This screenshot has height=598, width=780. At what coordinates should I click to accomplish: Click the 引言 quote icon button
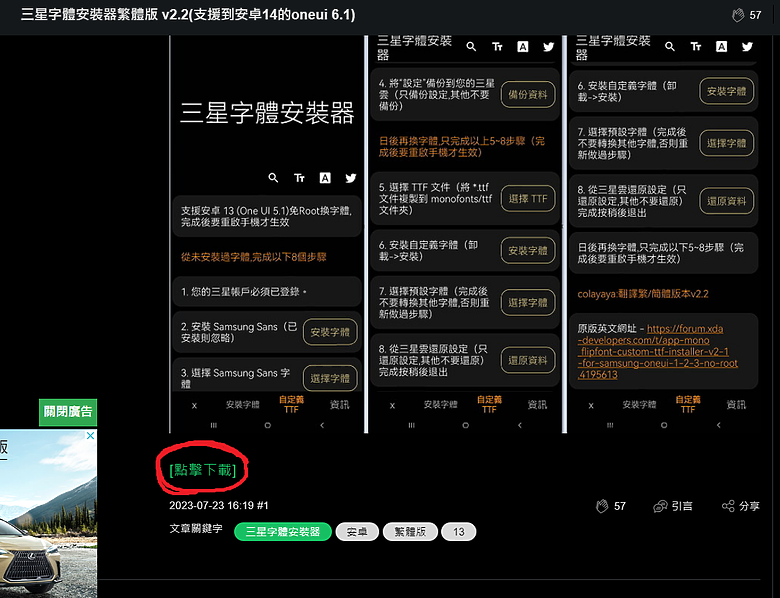point(673,506)
